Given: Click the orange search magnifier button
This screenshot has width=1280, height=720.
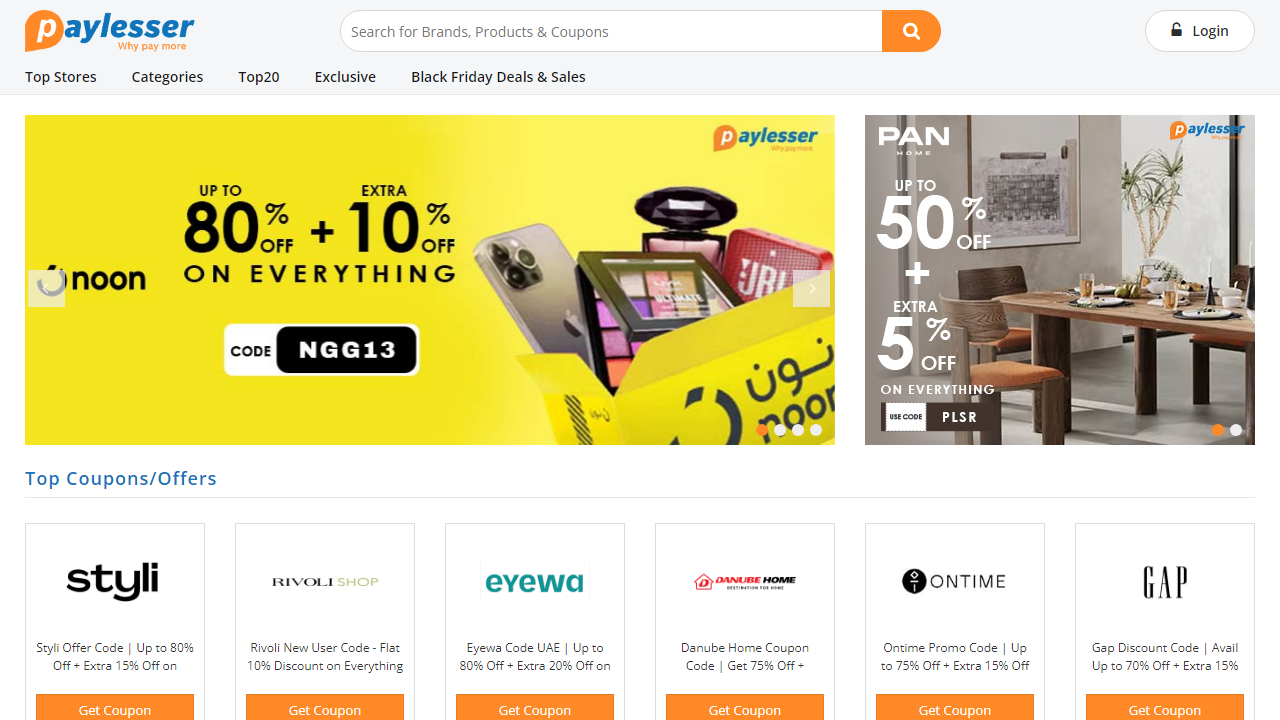Looking at the screenshot, I should (911, 31).
